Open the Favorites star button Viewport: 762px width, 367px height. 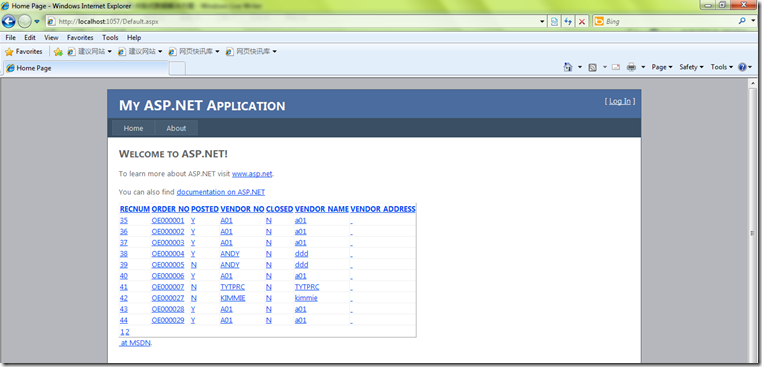pos(23,52)
